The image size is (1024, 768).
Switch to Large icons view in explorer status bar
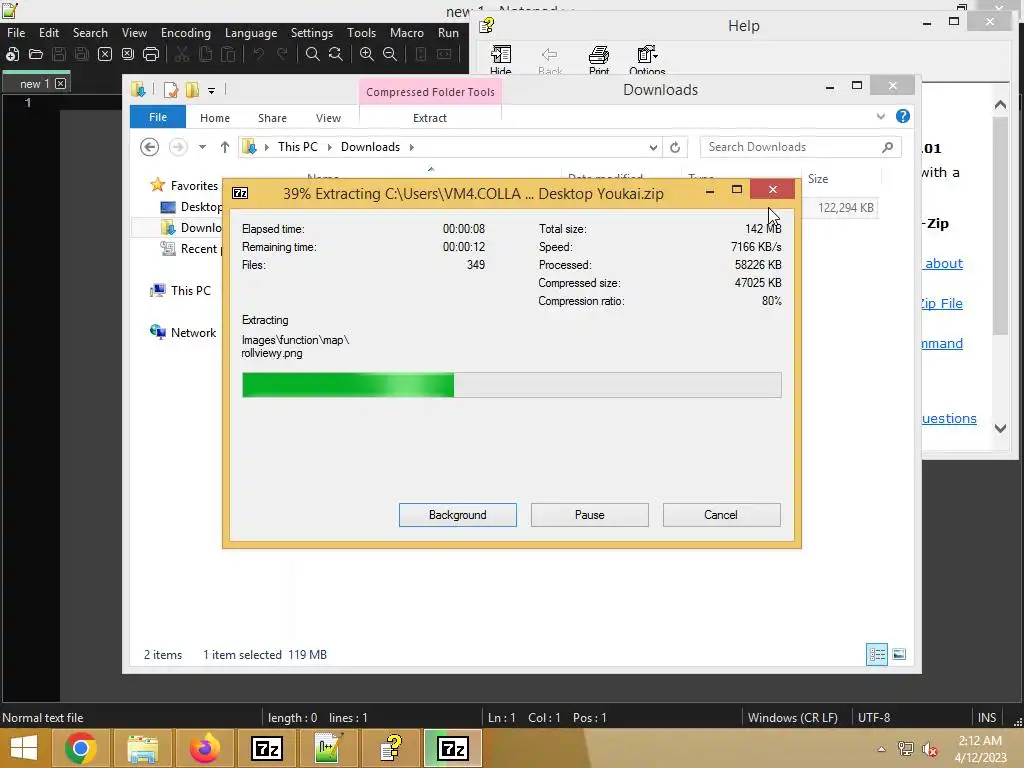(899, 654)
